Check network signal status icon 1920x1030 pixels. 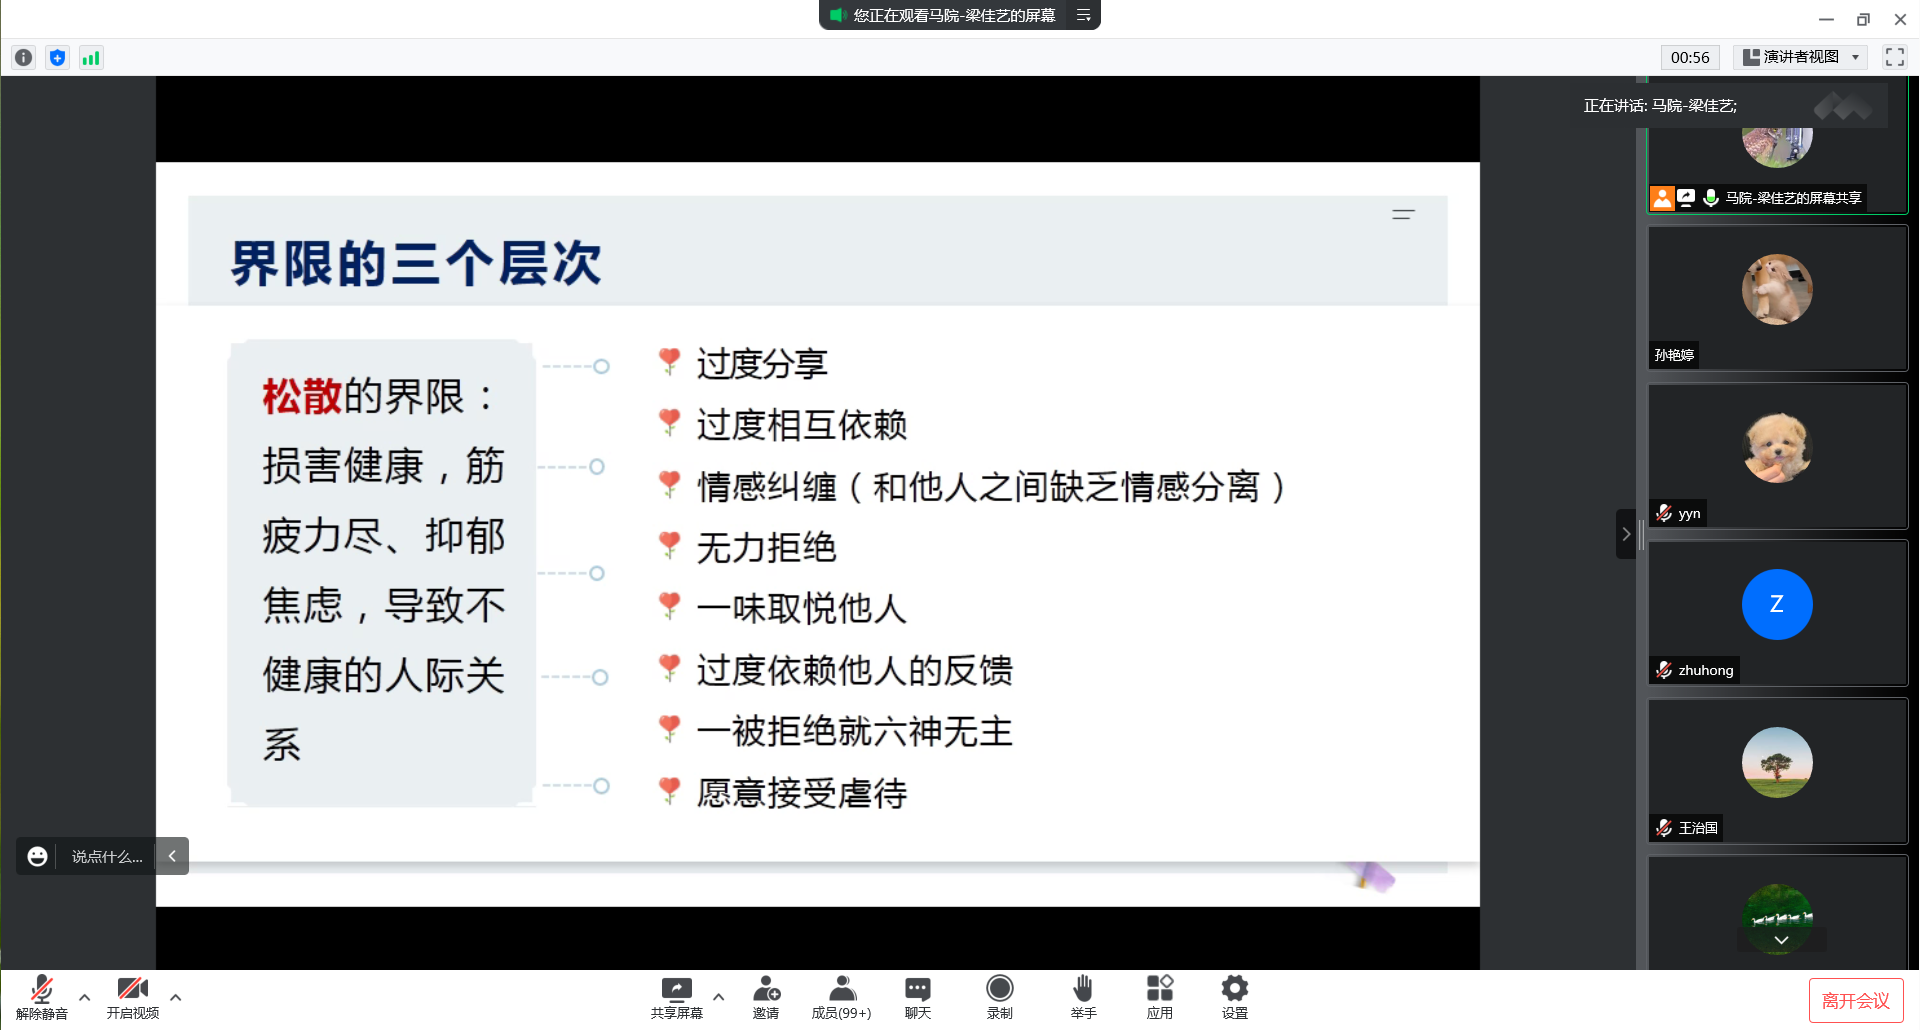[91, 58]
